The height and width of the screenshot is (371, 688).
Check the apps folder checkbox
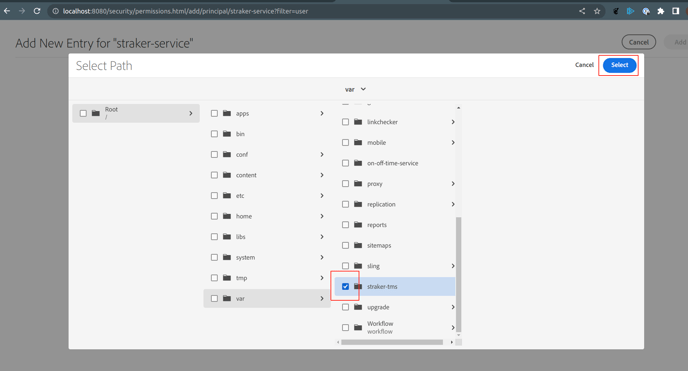click(214, 113)
